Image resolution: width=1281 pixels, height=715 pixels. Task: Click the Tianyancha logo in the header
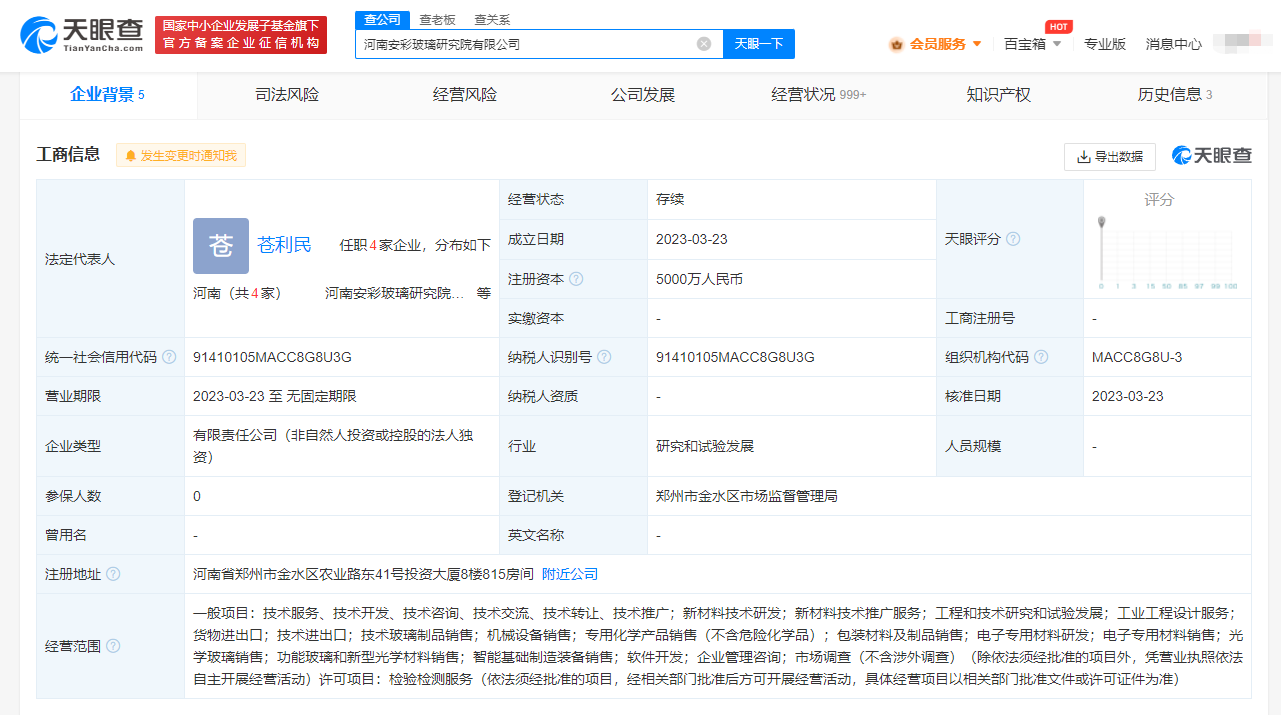(x=82, y=34)
